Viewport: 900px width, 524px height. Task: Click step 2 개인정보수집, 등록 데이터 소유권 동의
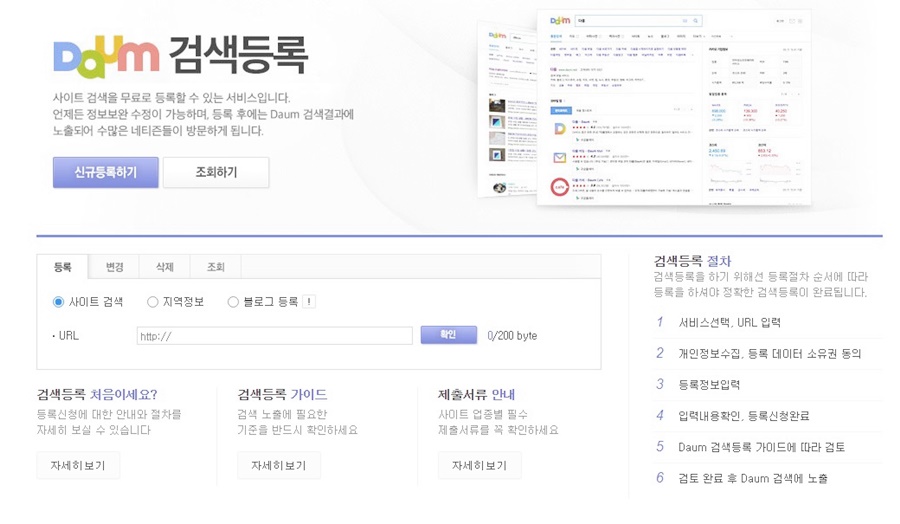click(769, 354)
